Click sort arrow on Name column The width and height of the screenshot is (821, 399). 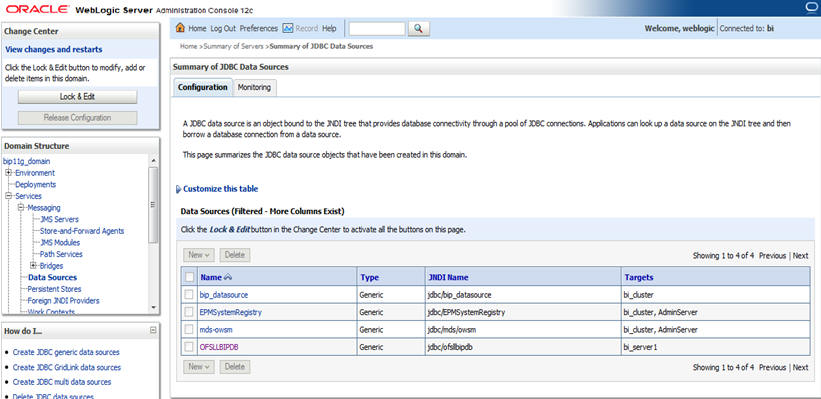[x=228, y=278]
